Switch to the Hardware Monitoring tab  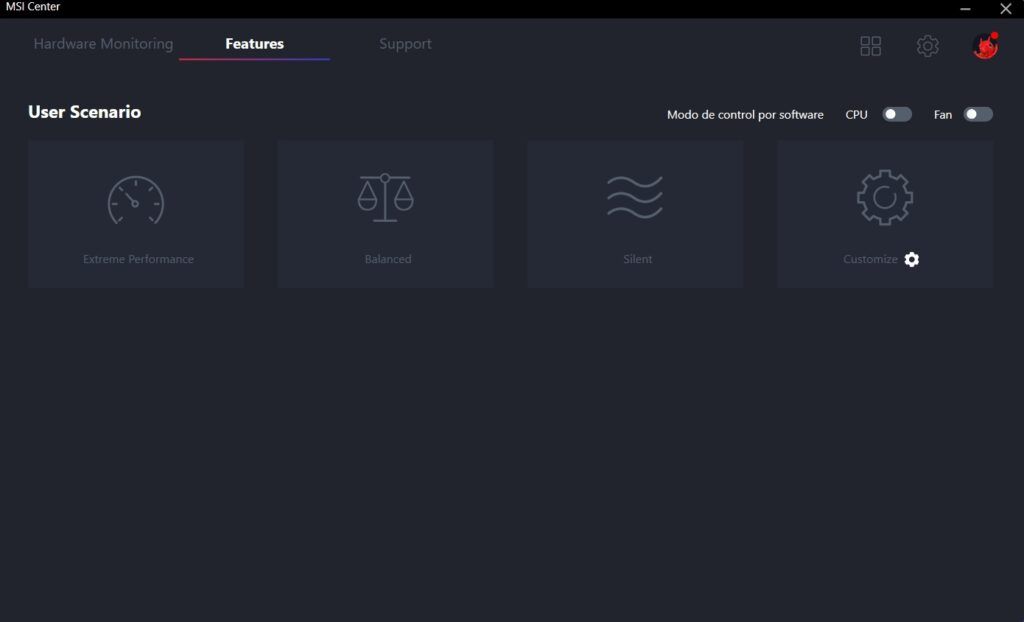pos(103,44)
